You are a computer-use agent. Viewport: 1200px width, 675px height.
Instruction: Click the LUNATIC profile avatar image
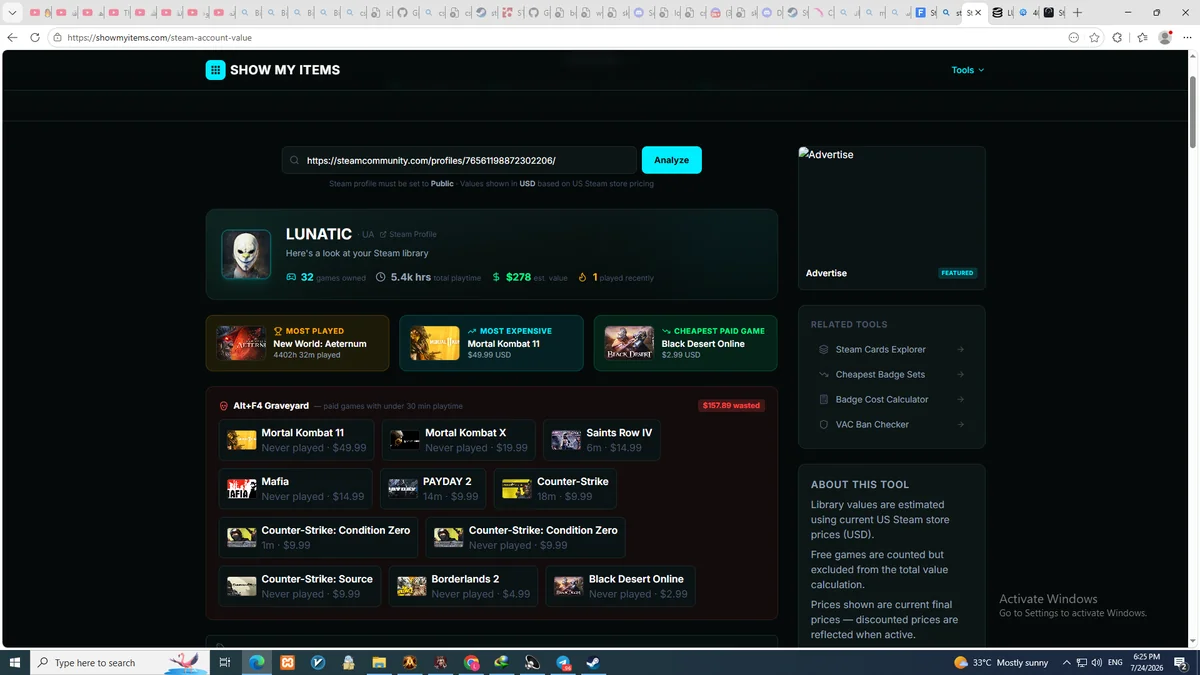coord(246,254)
